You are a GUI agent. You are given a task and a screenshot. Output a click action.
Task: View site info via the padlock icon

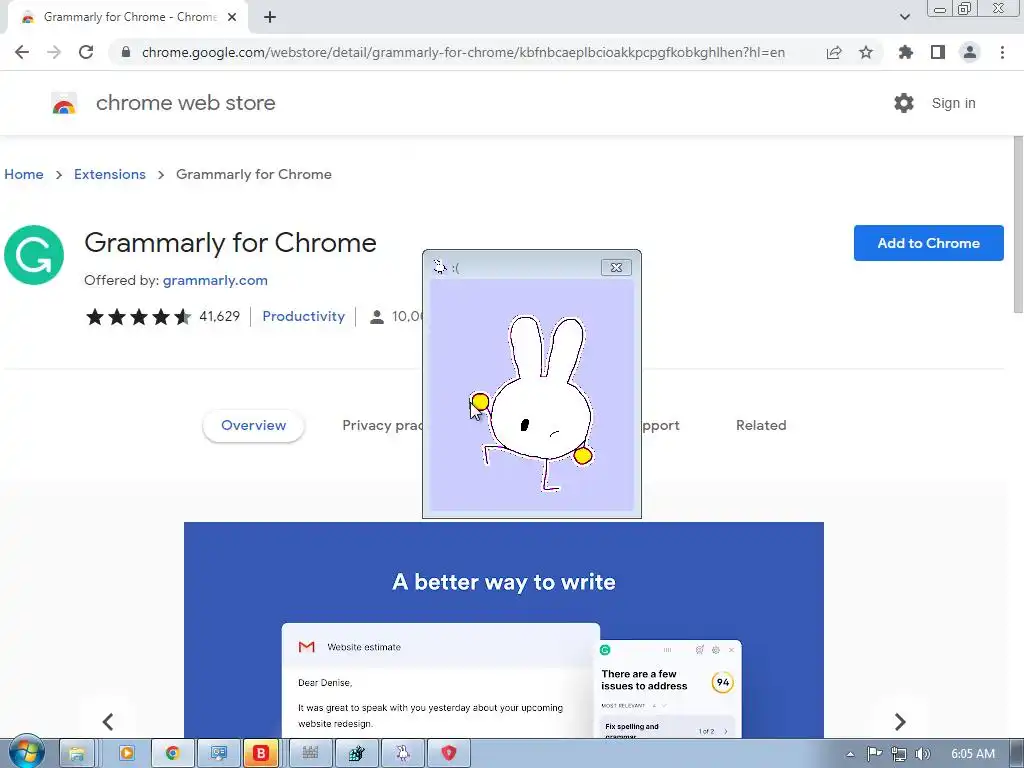tap(126, 52)
